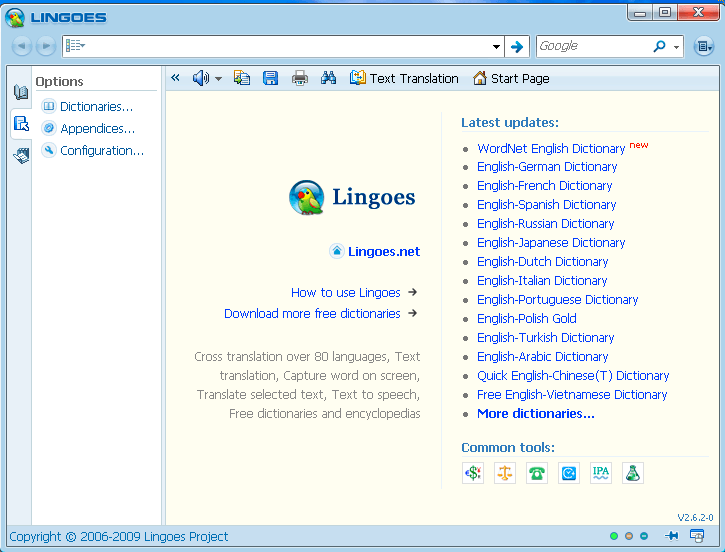The height and width of the screenshot is (552, 725).
Task: Open Quick English-Chinese(T) Dictionary link
Action: click(573, 375)
